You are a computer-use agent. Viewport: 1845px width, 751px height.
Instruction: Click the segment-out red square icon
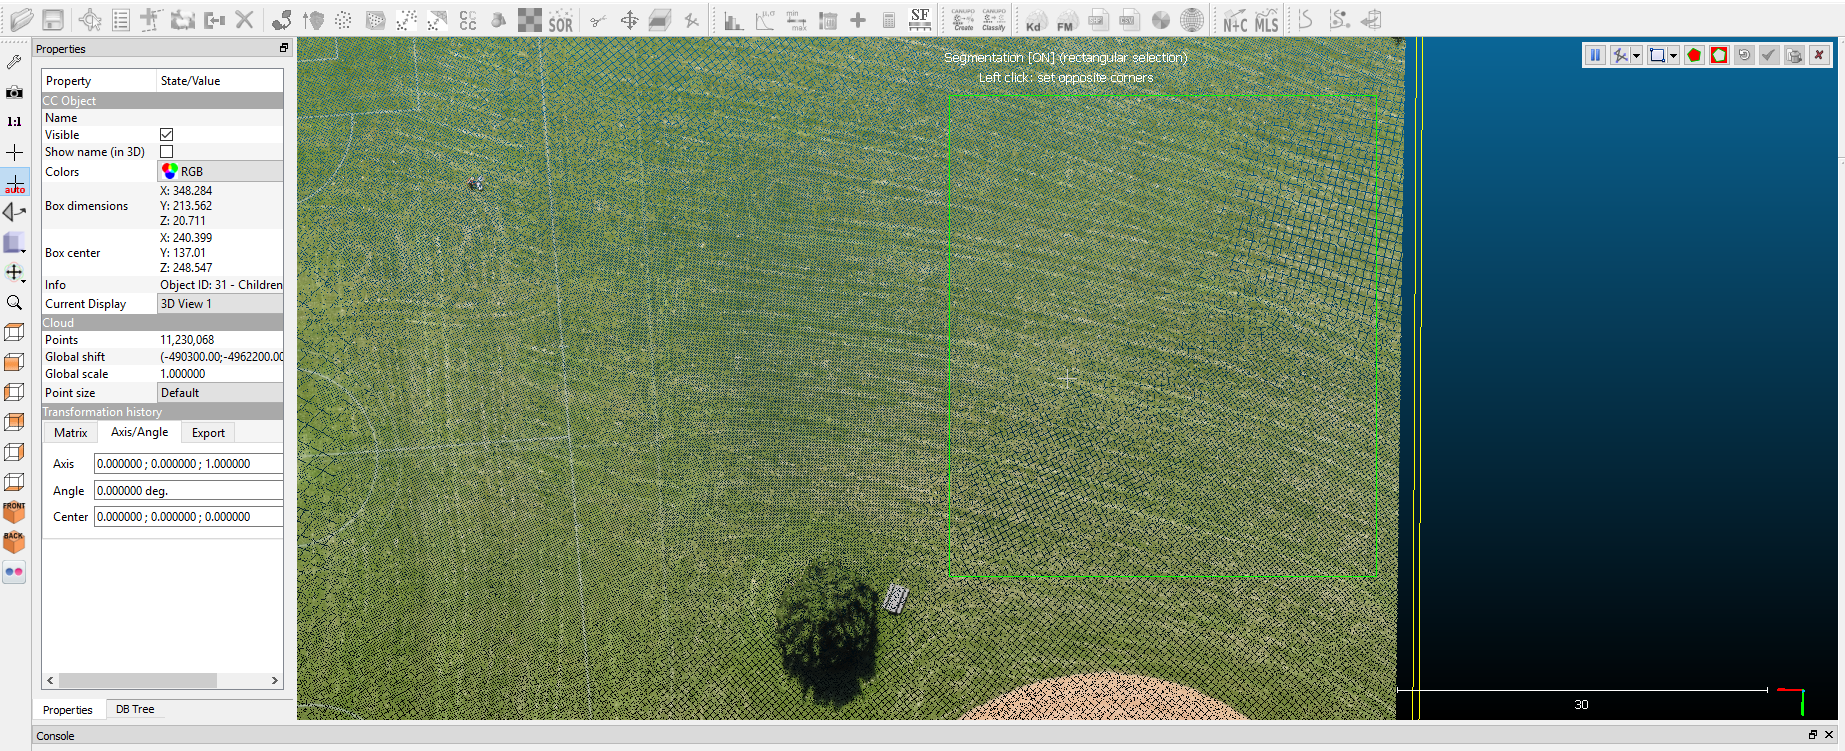click(1719, 55)
